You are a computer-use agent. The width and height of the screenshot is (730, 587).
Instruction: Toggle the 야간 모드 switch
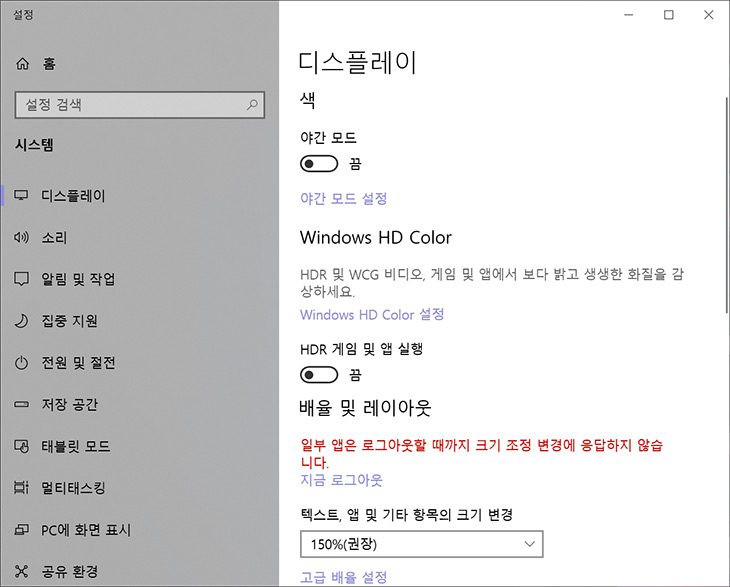(x=319, y=164)
